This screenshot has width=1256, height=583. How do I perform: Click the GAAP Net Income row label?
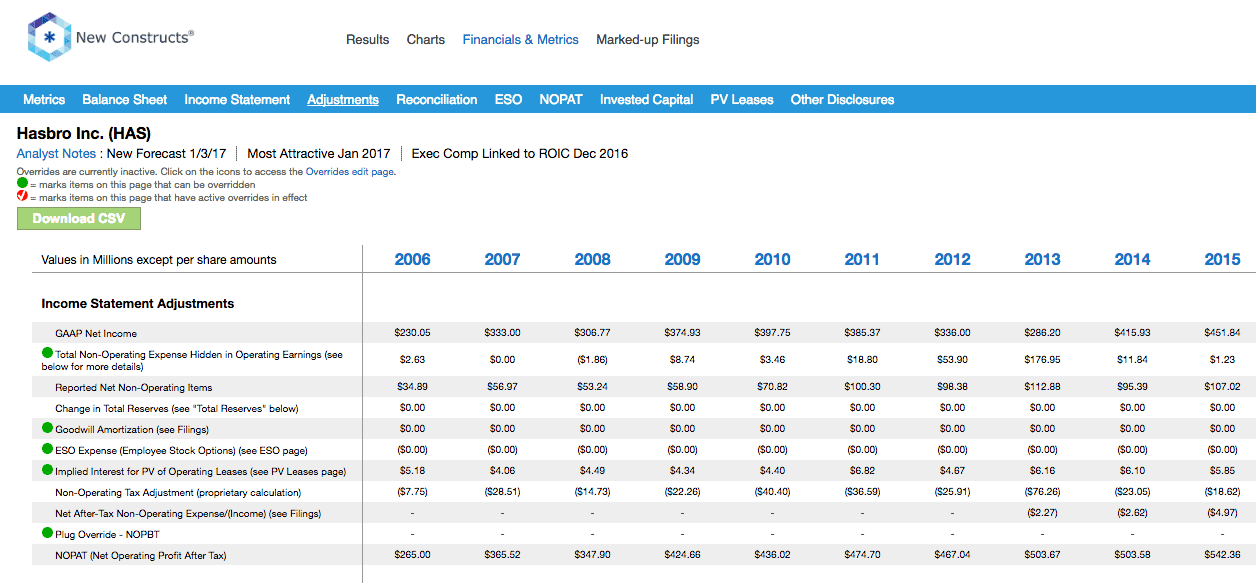click(96, 333)
